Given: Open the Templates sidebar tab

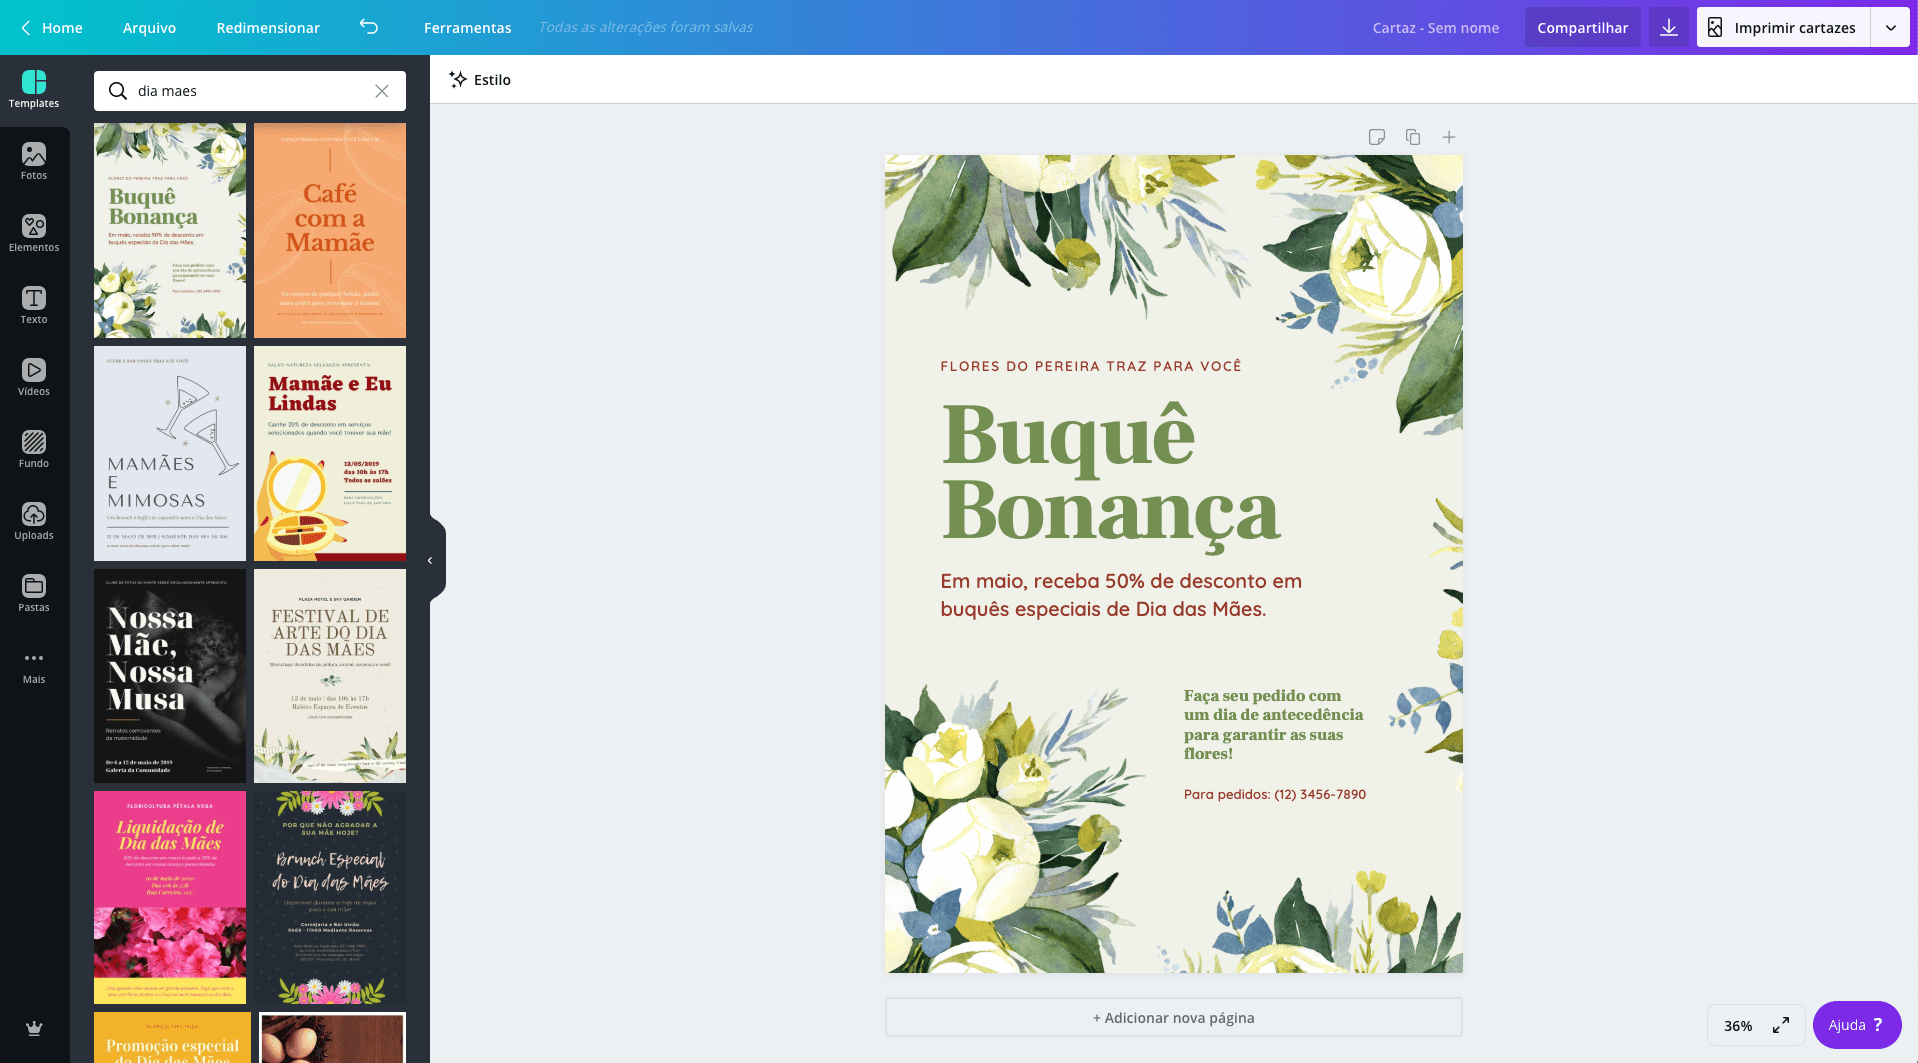Looking at the screenshot, I should point(34,90).
